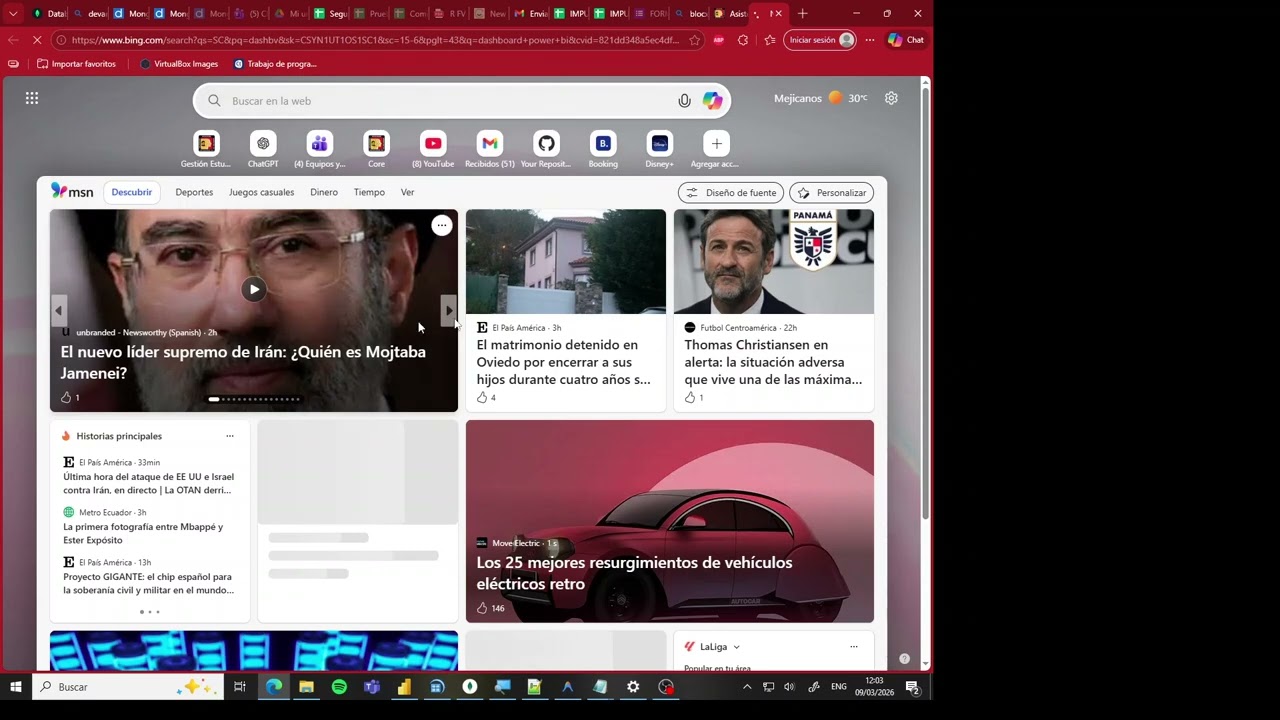Open the LaLiga card more options
Image resolution: width=1280 pixels, height=720 pixels.
click(853, 647)
